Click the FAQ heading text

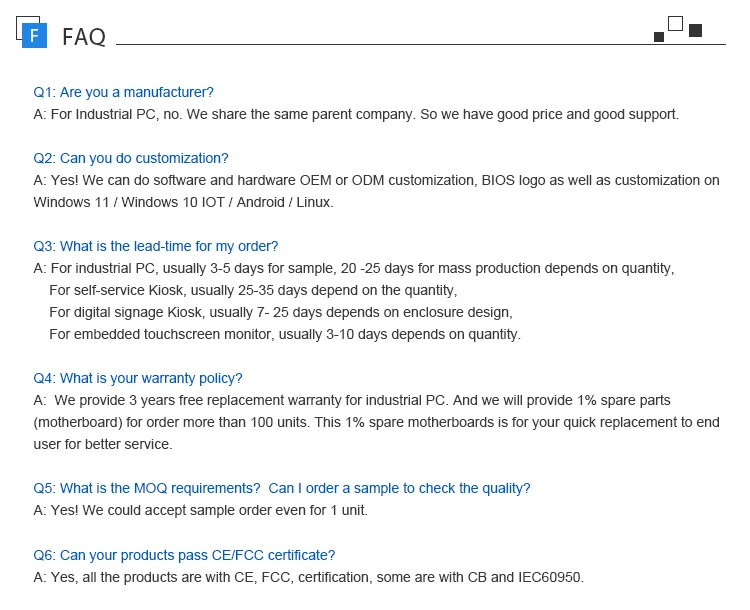click(83, 38)
